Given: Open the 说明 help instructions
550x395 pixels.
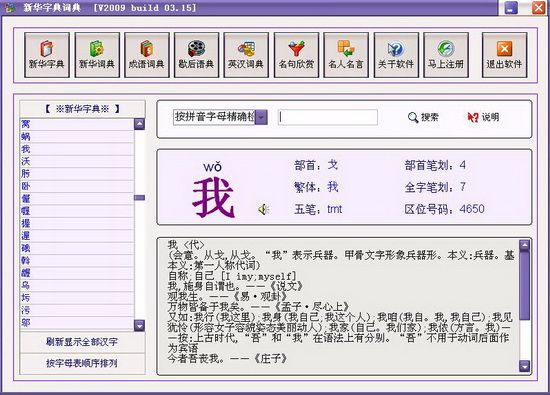Looking at the screenshot, I should [483, 117].
